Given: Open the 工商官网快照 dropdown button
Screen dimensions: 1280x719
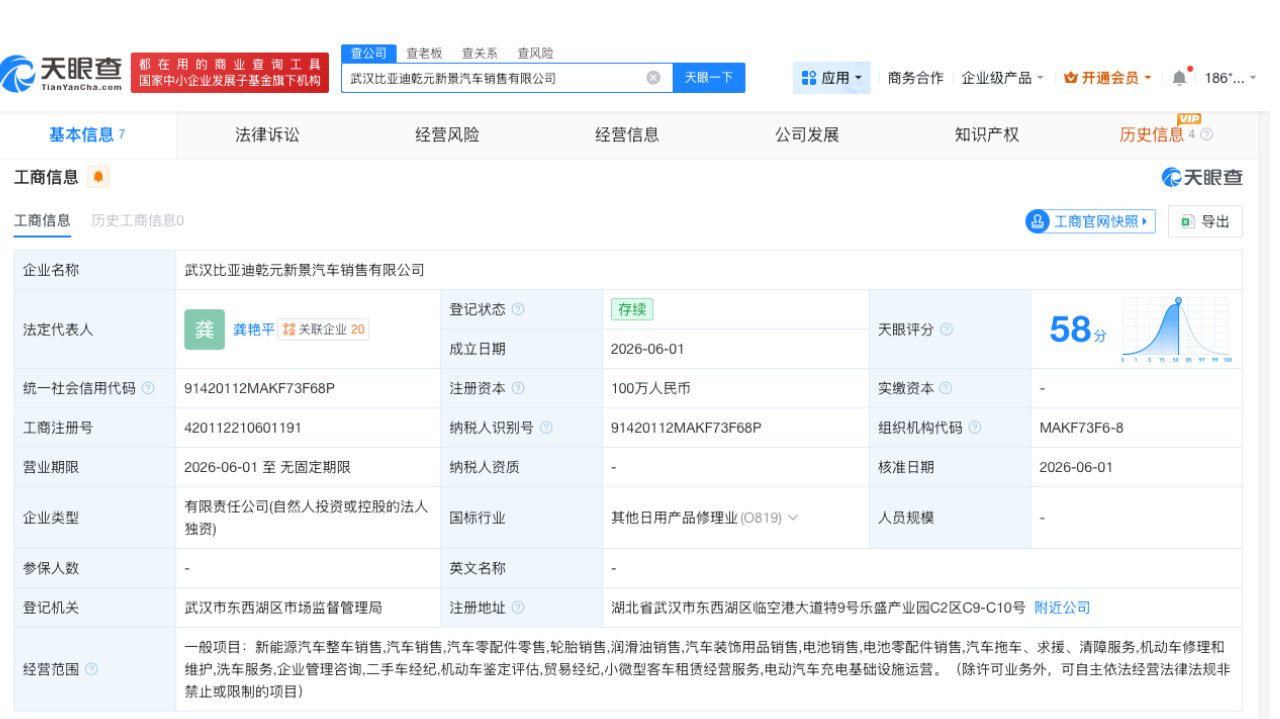Looking at the screenshot, I should pyautogui.click(x=1090, y=221).
